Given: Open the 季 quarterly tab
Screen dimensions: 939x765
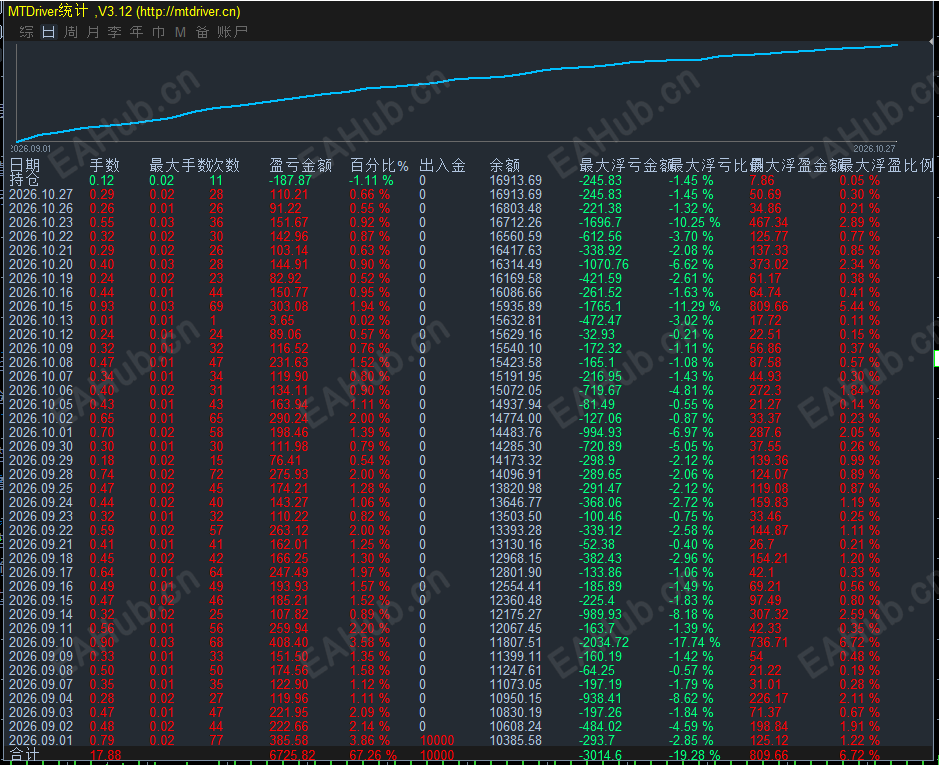Looking at the screenshot, I should point(114,32).
